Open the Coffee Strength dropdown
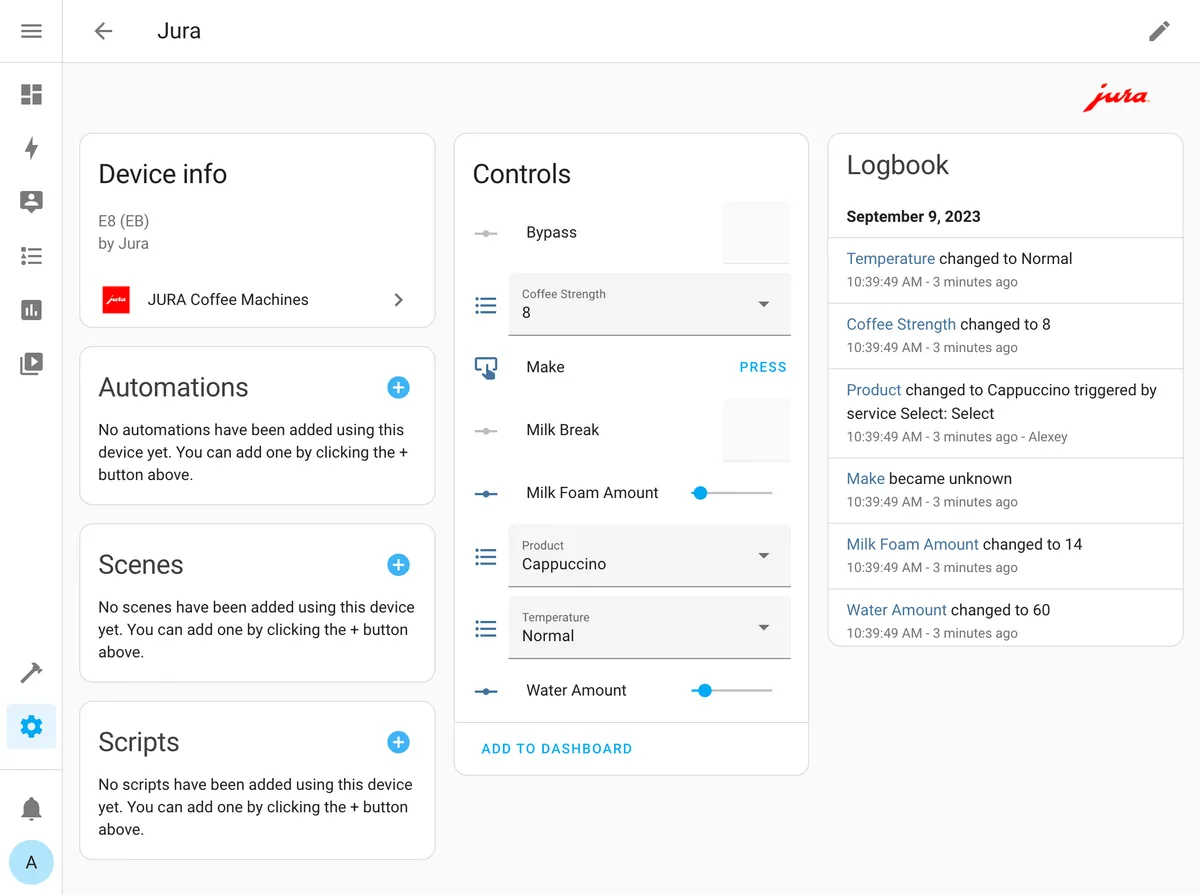Image resolution: width=1200 pixels, height=895 pixels. [x=650, y=304]
